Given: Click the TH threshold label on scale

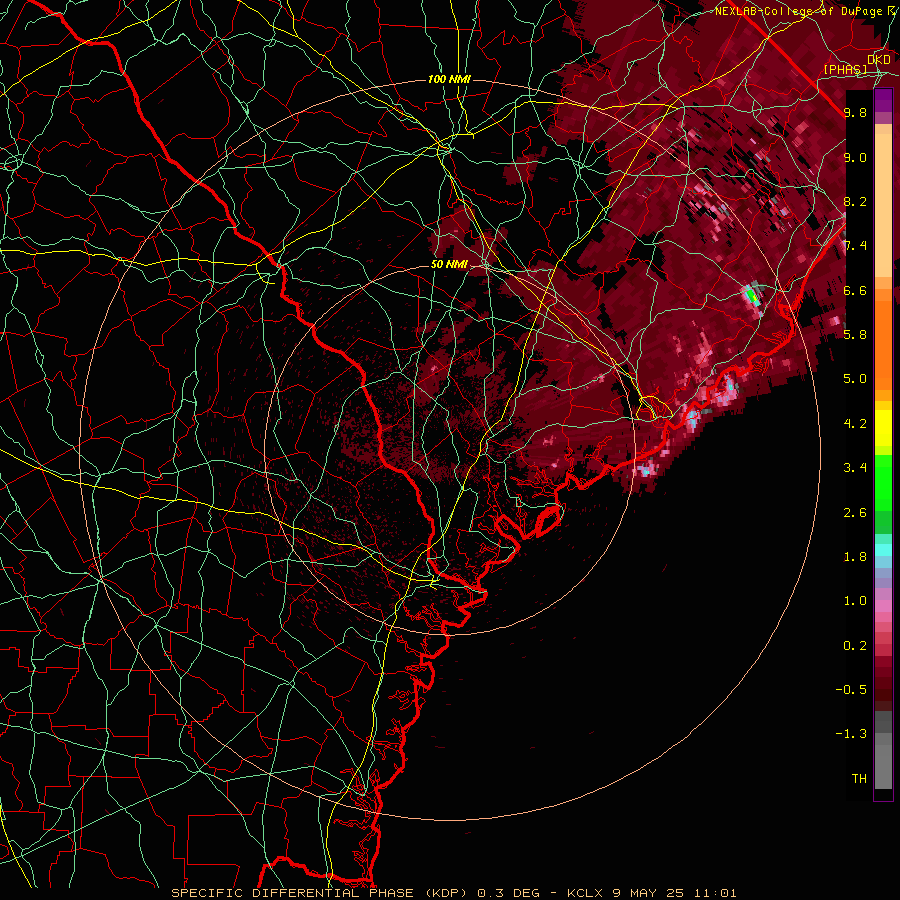Looking at the screenshot, I should 859,779.
